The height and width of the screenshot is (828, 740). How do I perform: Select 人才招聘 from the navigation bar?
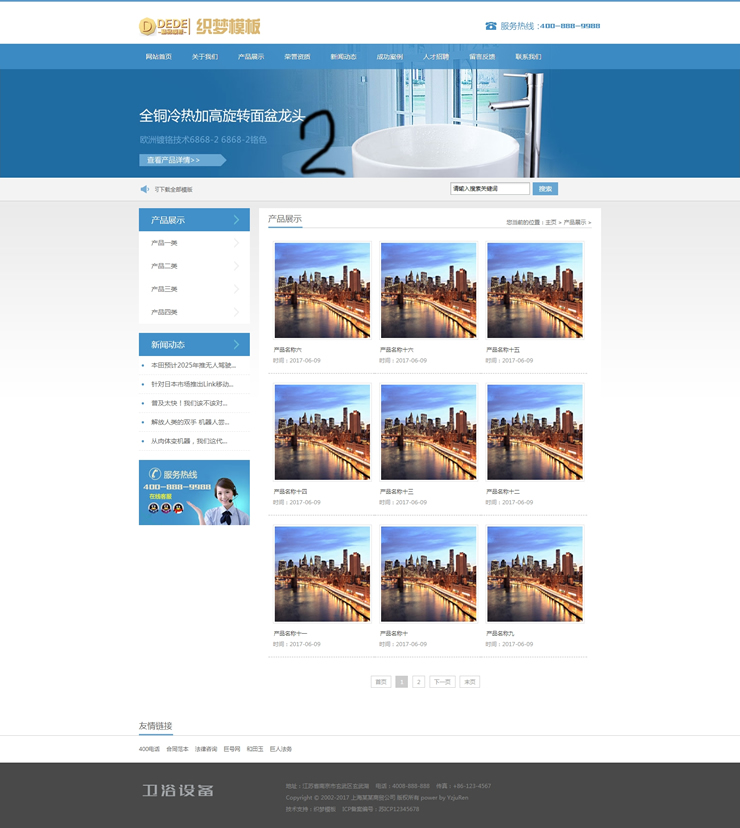pos(435,57)
